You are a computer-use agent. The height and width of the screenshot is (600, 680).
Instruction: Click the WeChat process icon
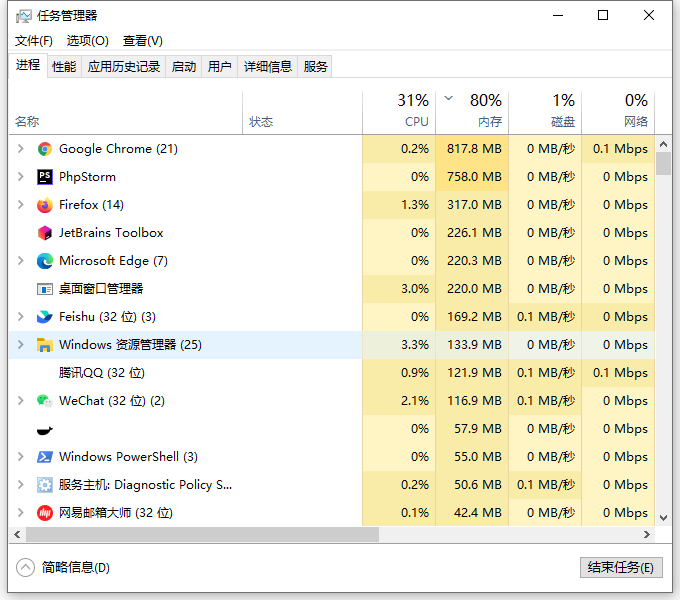coord(44,401)
